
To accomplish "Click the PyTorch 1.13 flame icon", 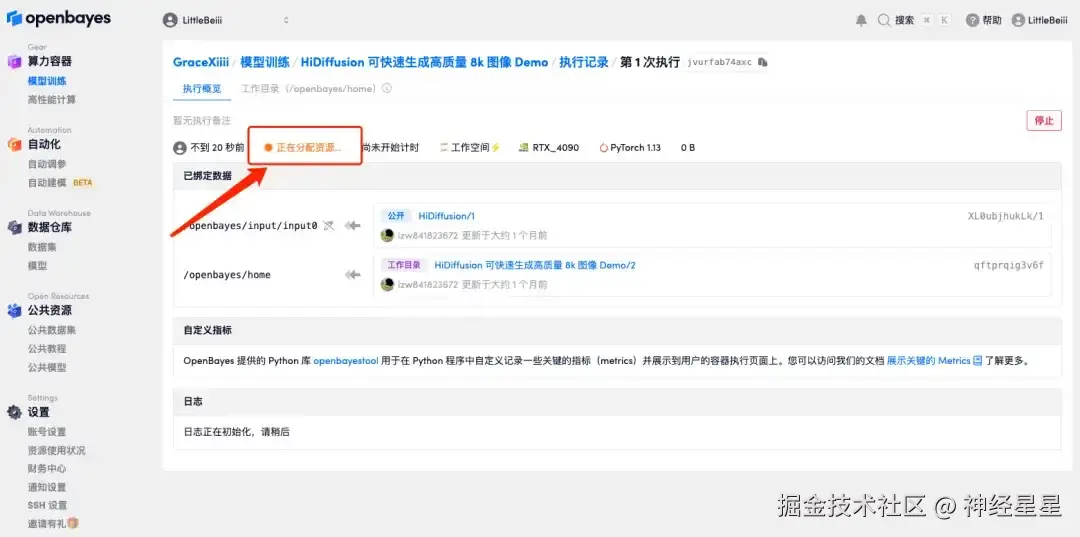I will coord(604,147).
